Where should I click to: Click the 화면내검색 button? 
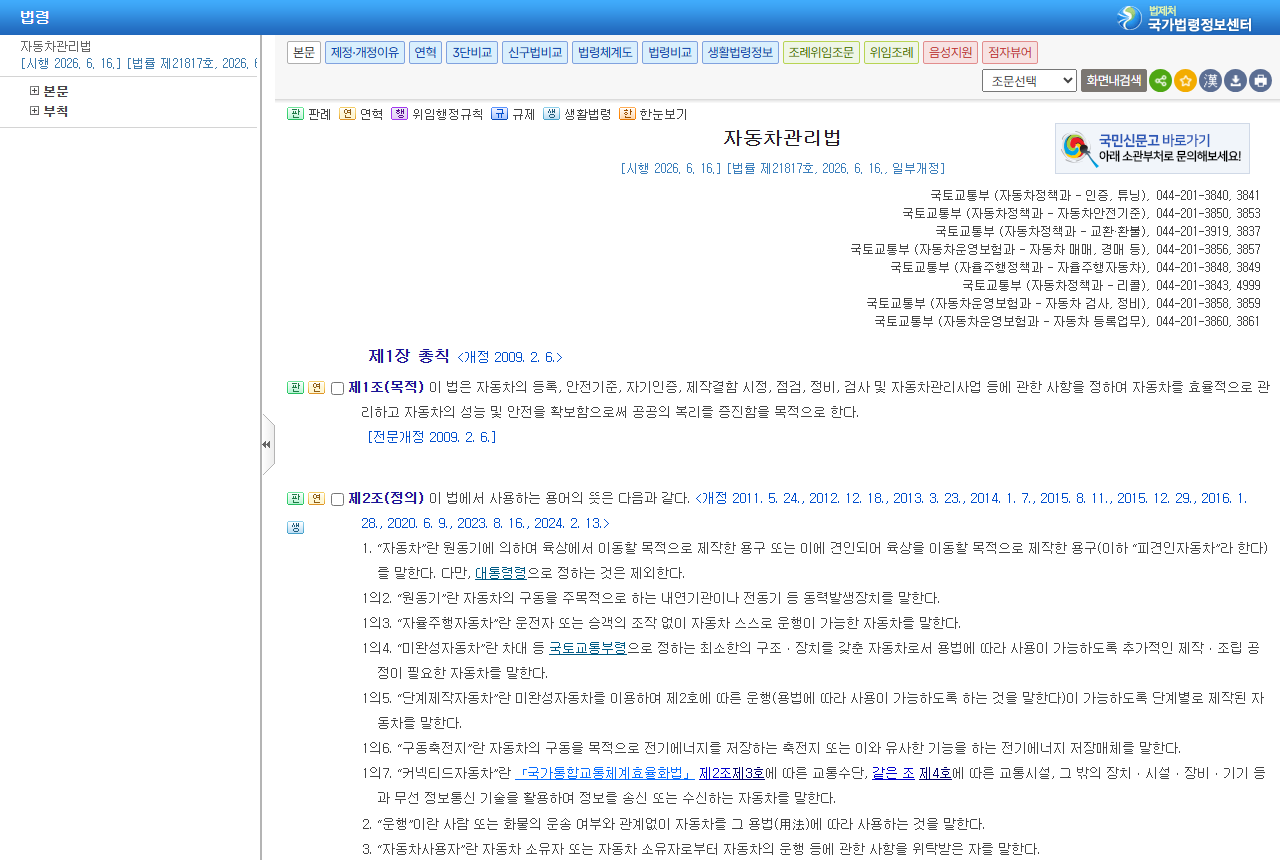coord(1114,81)
